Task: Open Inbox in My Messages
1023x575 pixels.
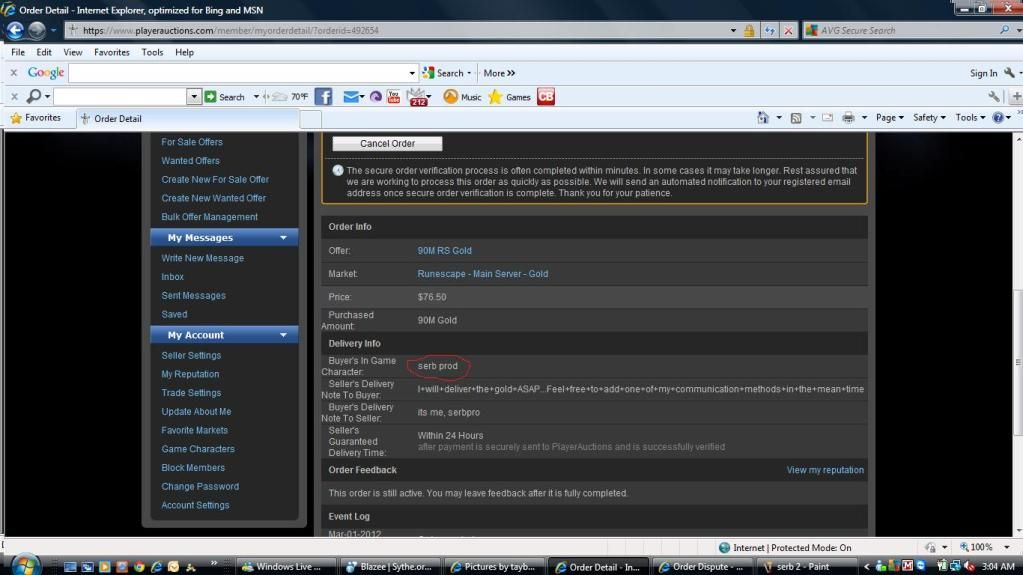Action: pyautogui.click(x=172, y=277)
